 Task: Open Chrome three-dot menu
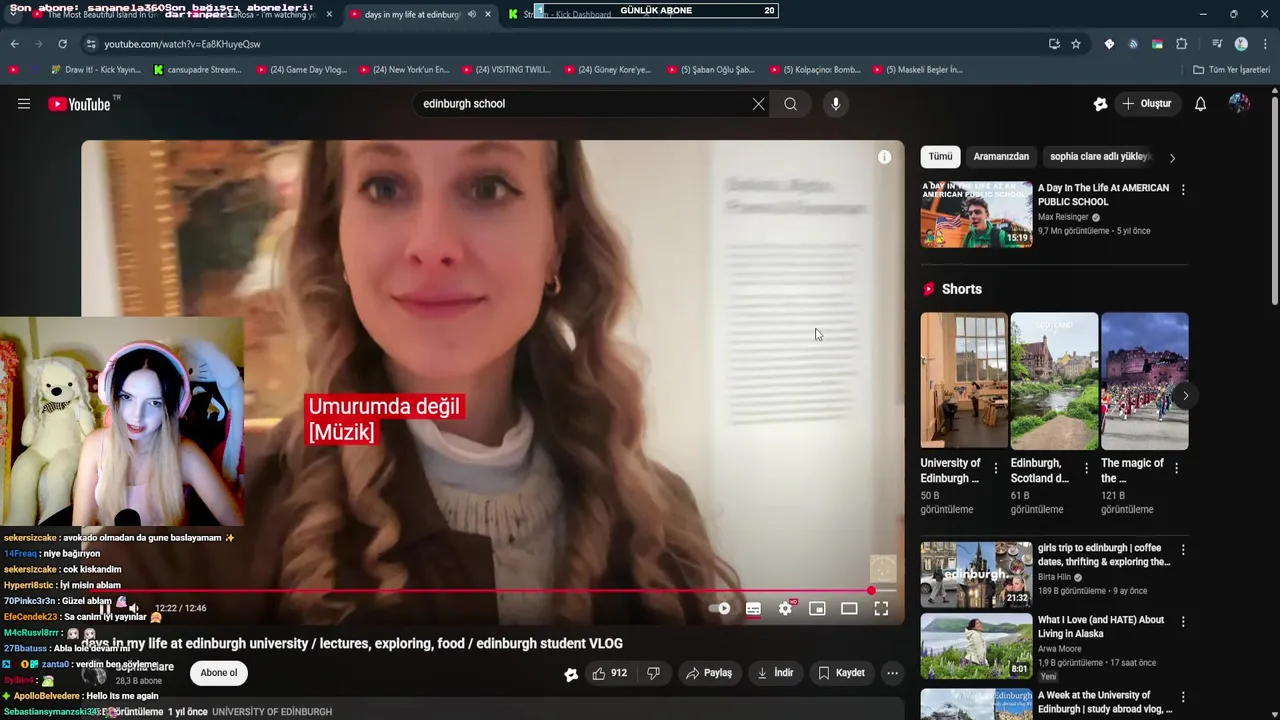[x=1265, y=44]
